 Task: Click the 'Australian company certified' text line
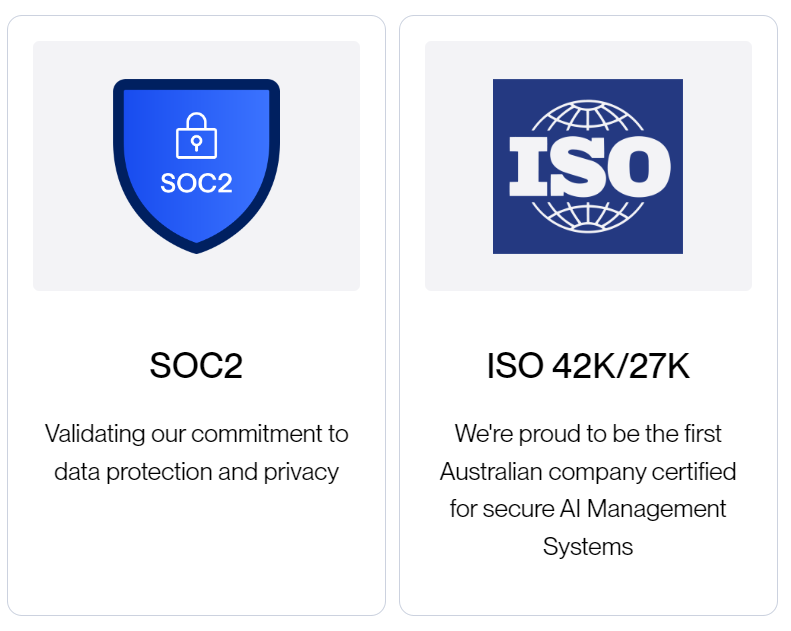click(x=588, y=472)
